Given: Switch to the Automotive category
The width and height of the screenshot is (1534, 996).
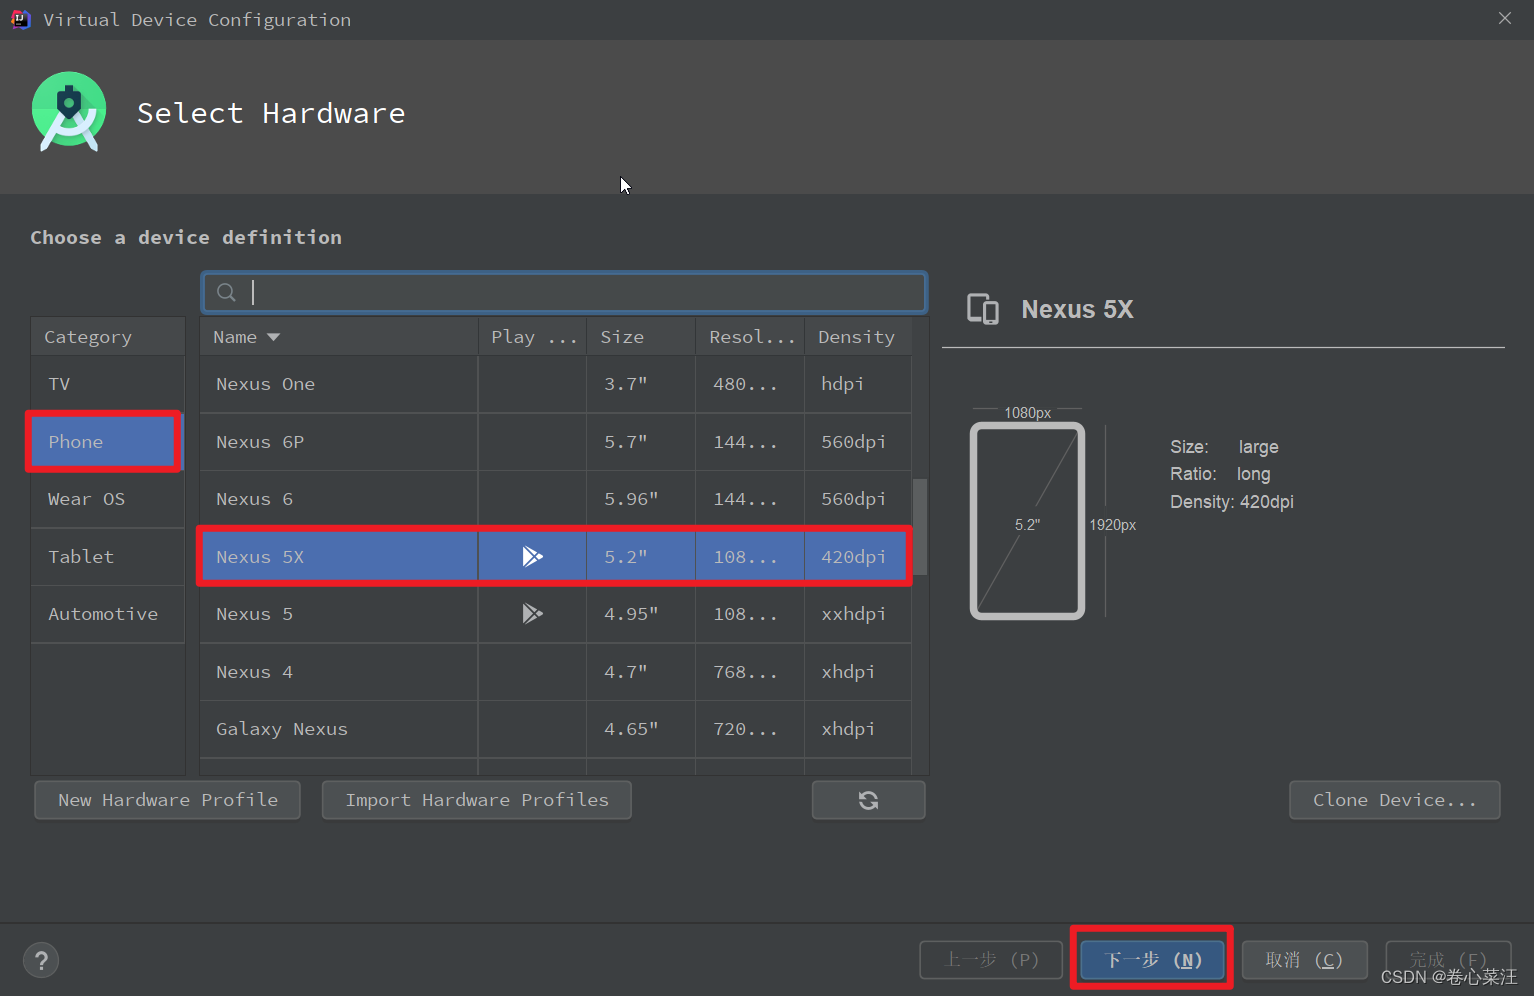Looking at the screenshot, I should (102, 613).
